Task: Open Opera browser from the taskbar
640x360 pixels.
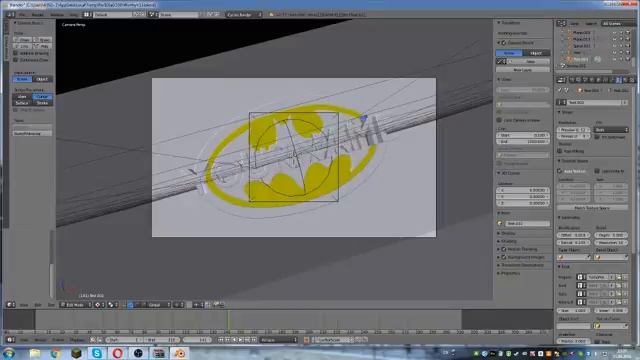Action: [118, 353]
